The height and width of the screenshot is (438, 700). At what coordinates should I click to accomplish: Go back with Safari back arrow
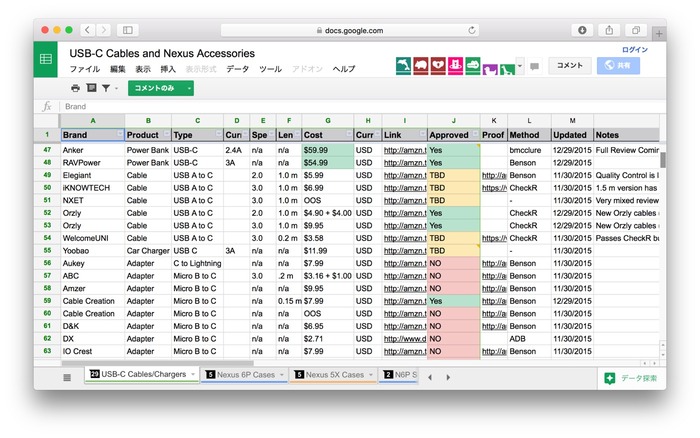click(88, 30)
